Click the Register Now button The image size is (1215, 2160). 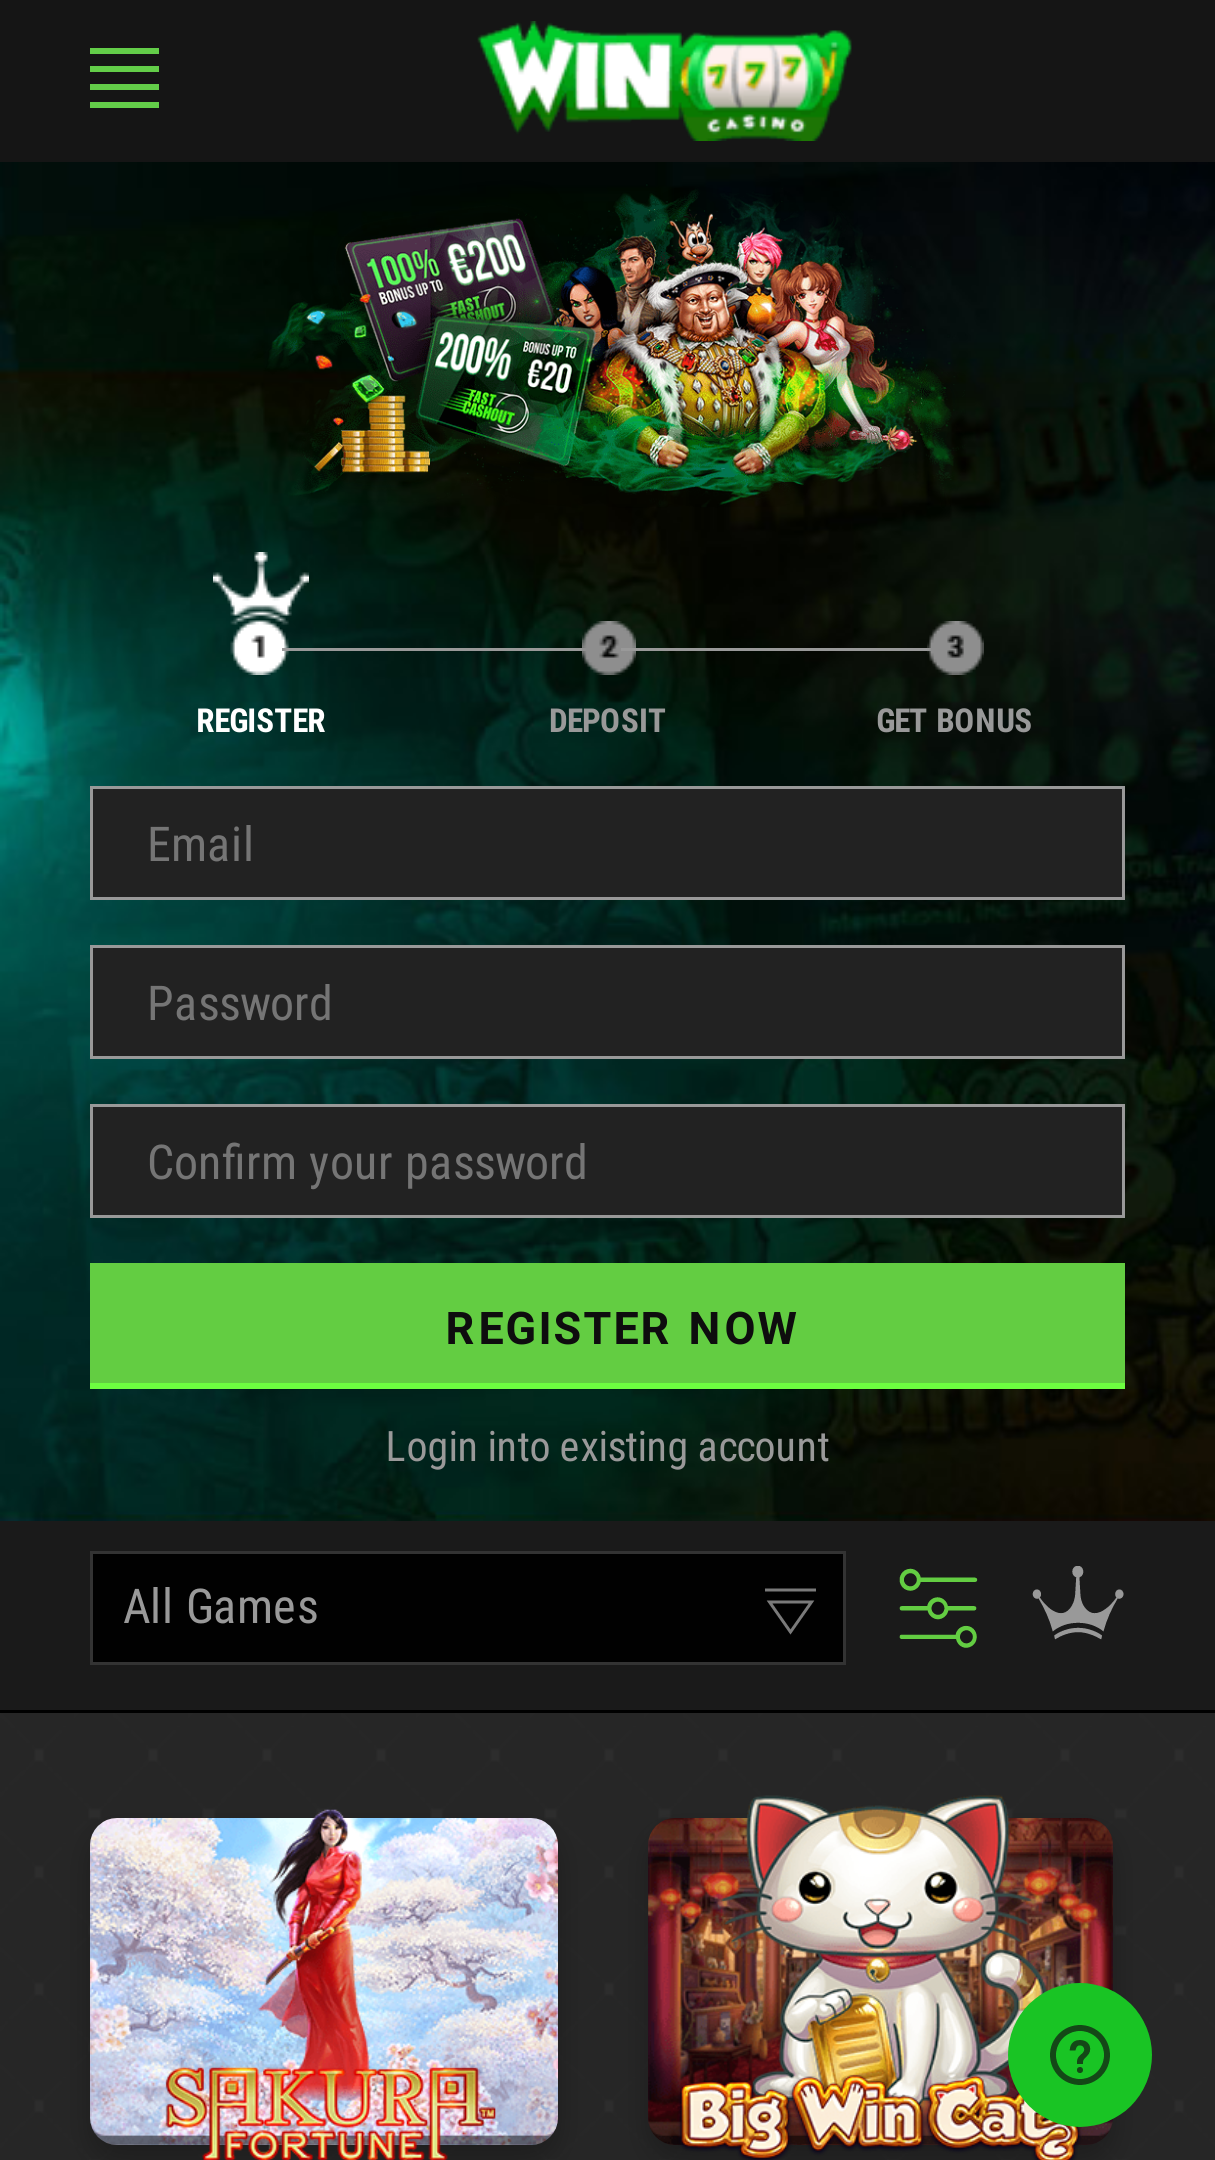pos(607,1326)
